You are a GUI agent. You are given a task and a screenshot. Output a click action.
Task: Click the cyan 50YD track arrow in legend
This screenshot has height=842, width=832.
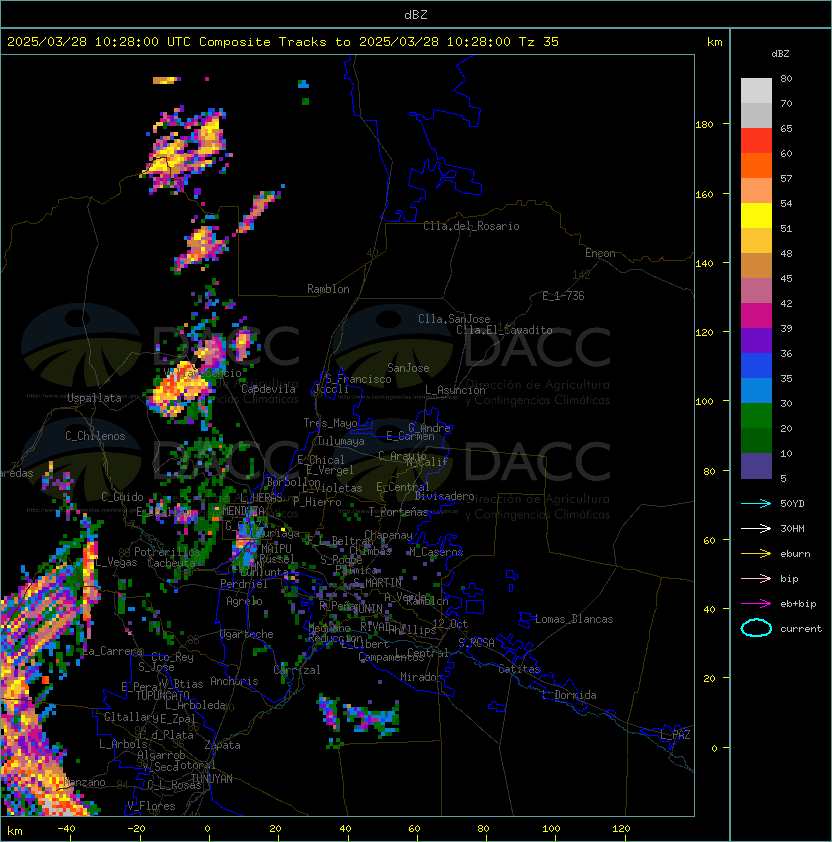756,503
